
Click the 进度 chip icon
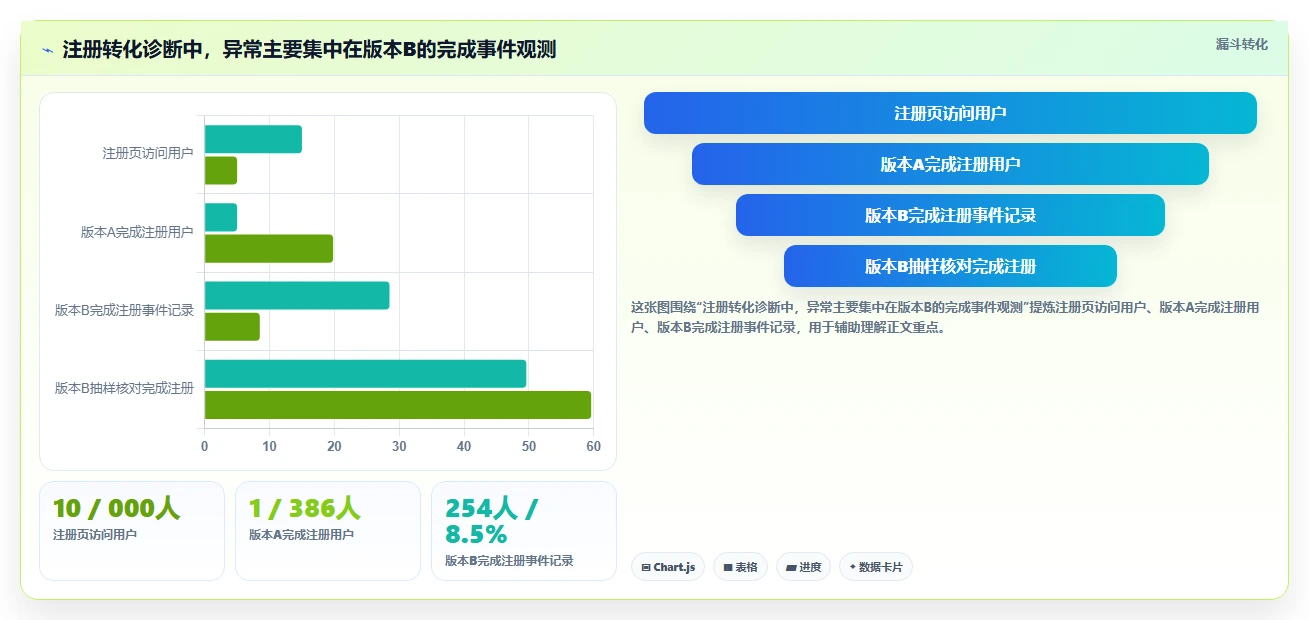coord(791,568)
